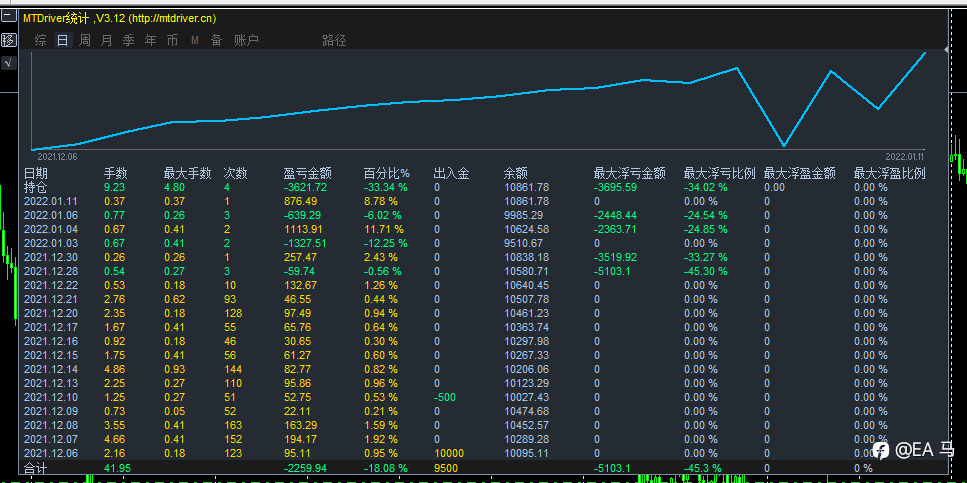
Task: Click the 2022.01.11 chart end date label
Action: (x=905, y=157)
